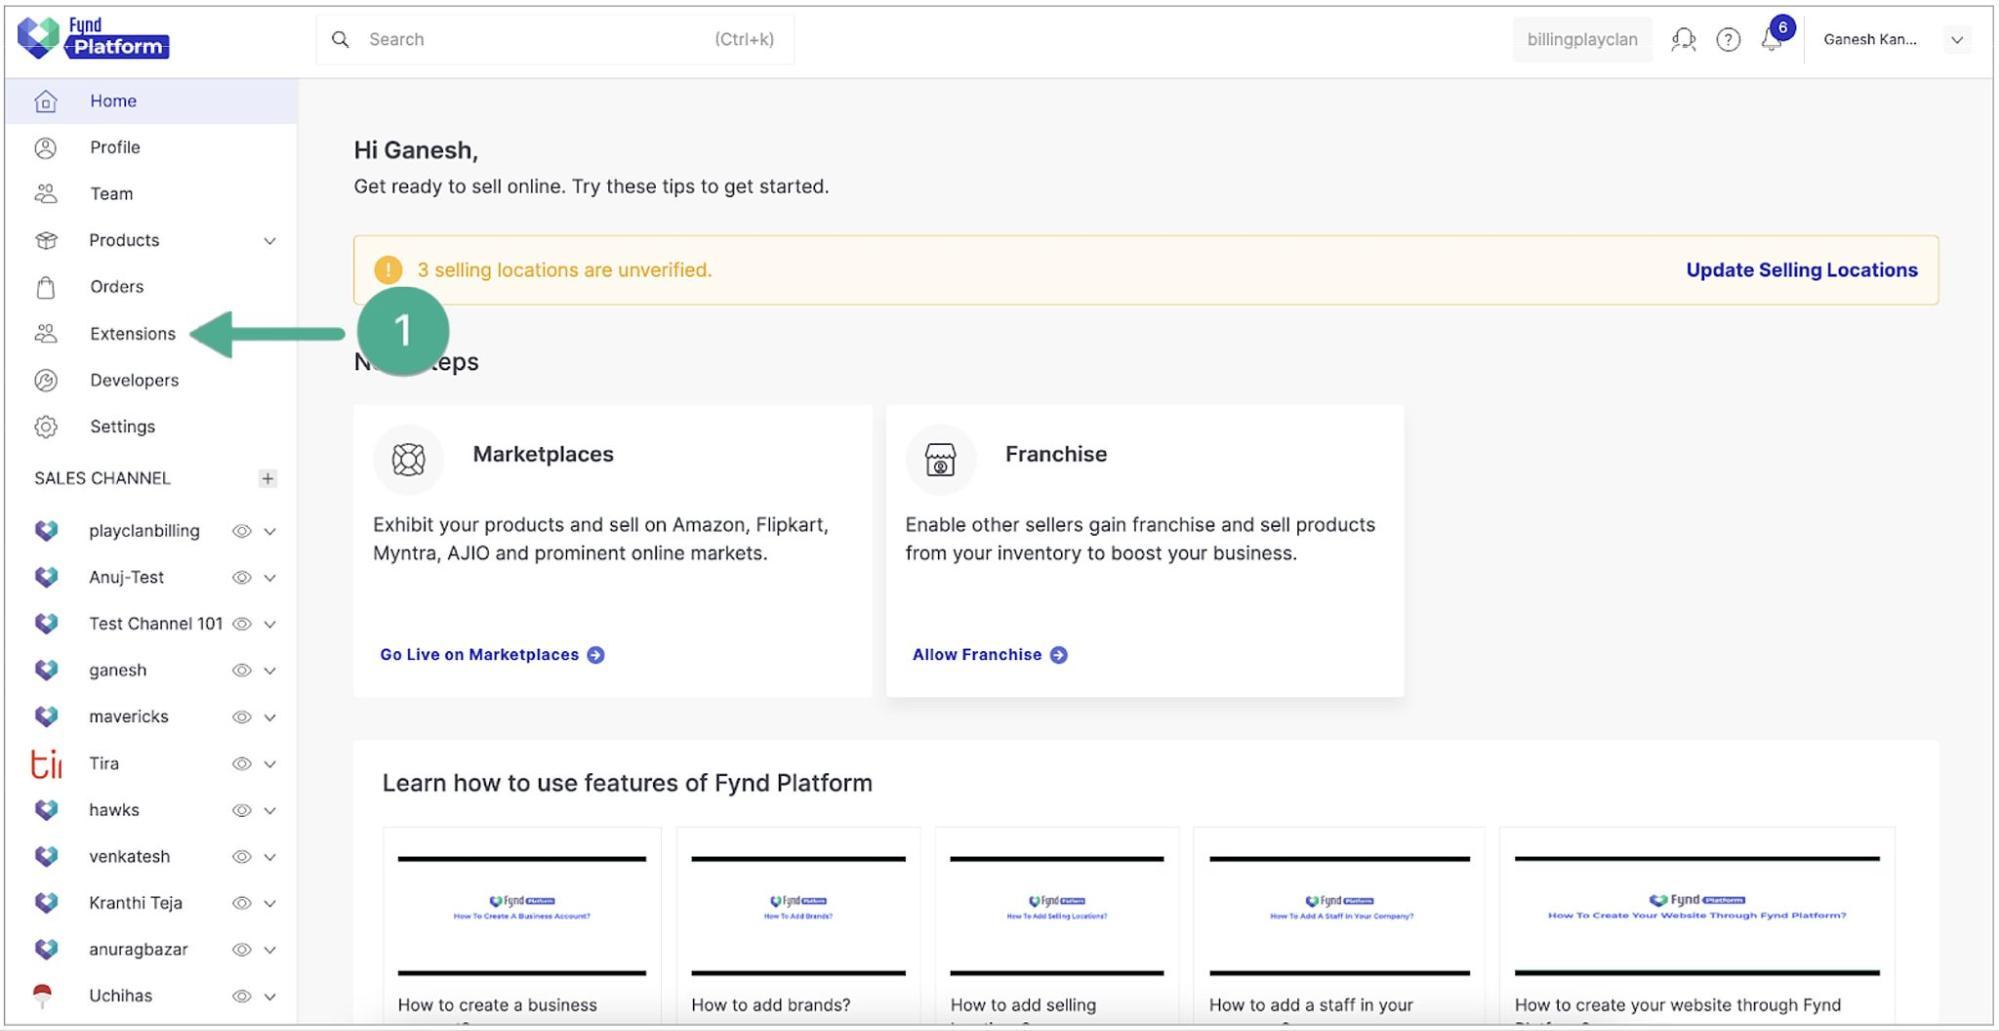Click the playclanbilling channel logo
The width and height of the screenshot is (1999, 1031).
[46, 531]
